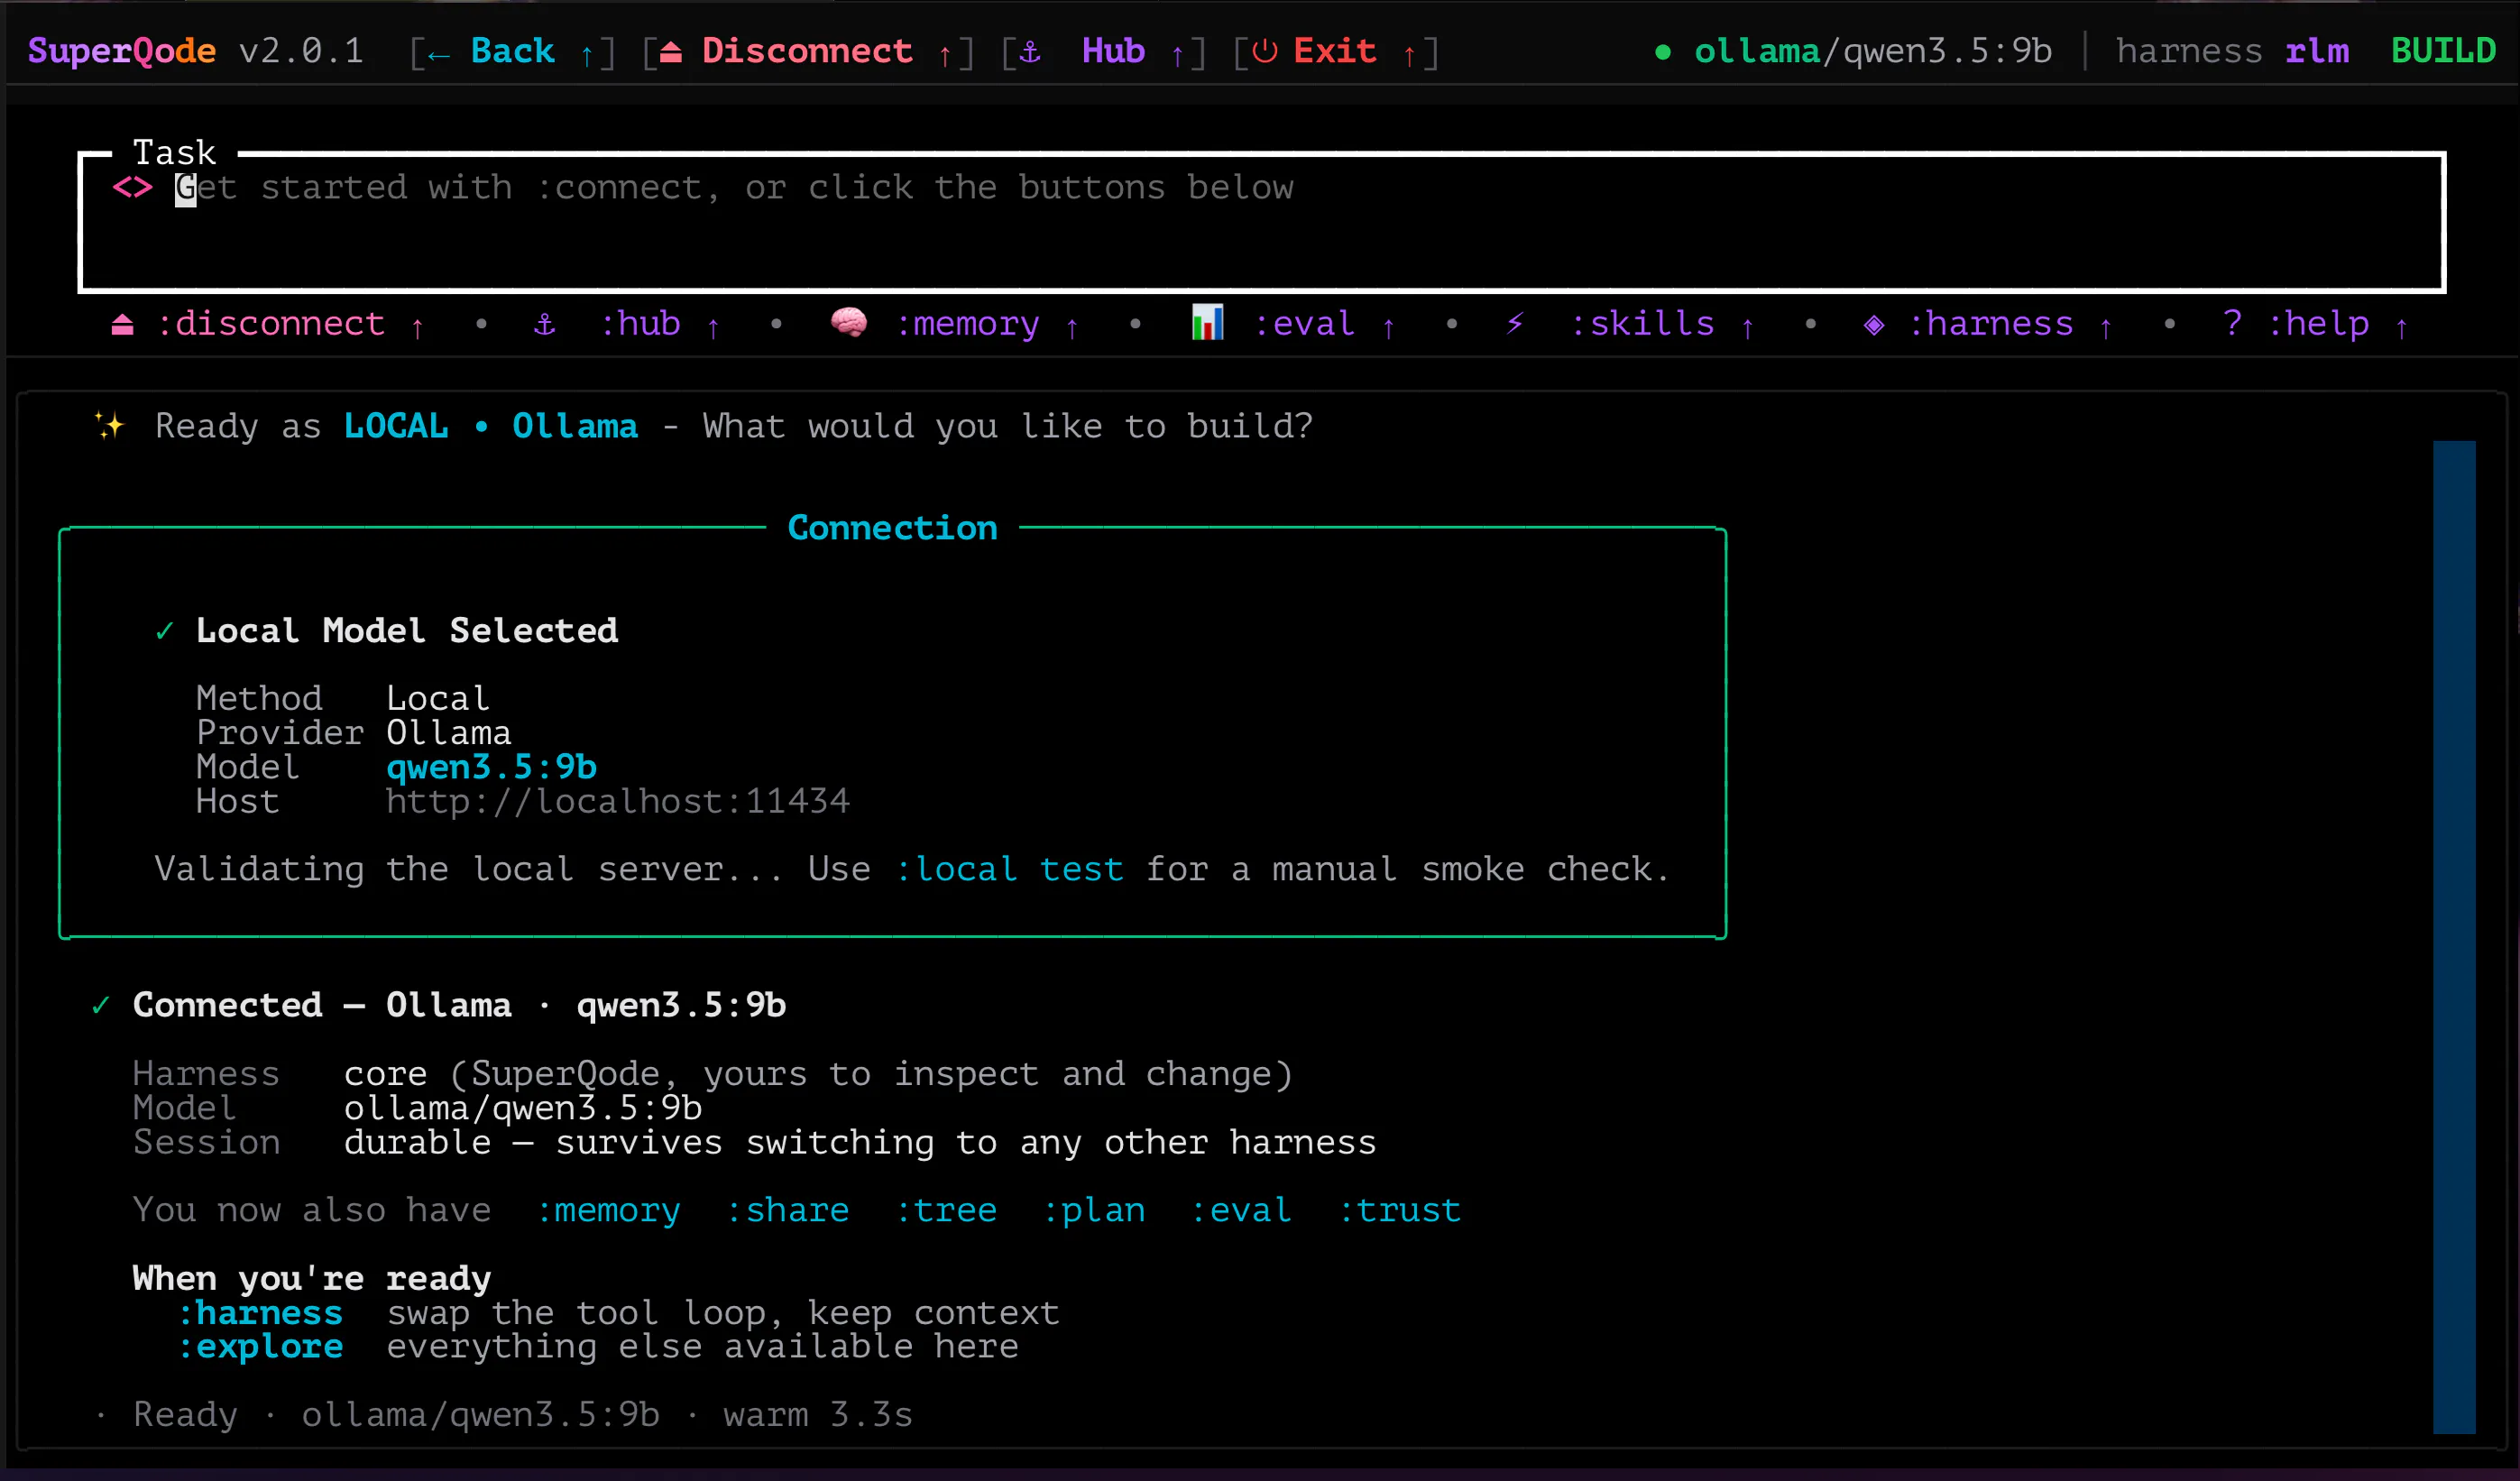Click the :local test command link

click(x=1008, y=869)
